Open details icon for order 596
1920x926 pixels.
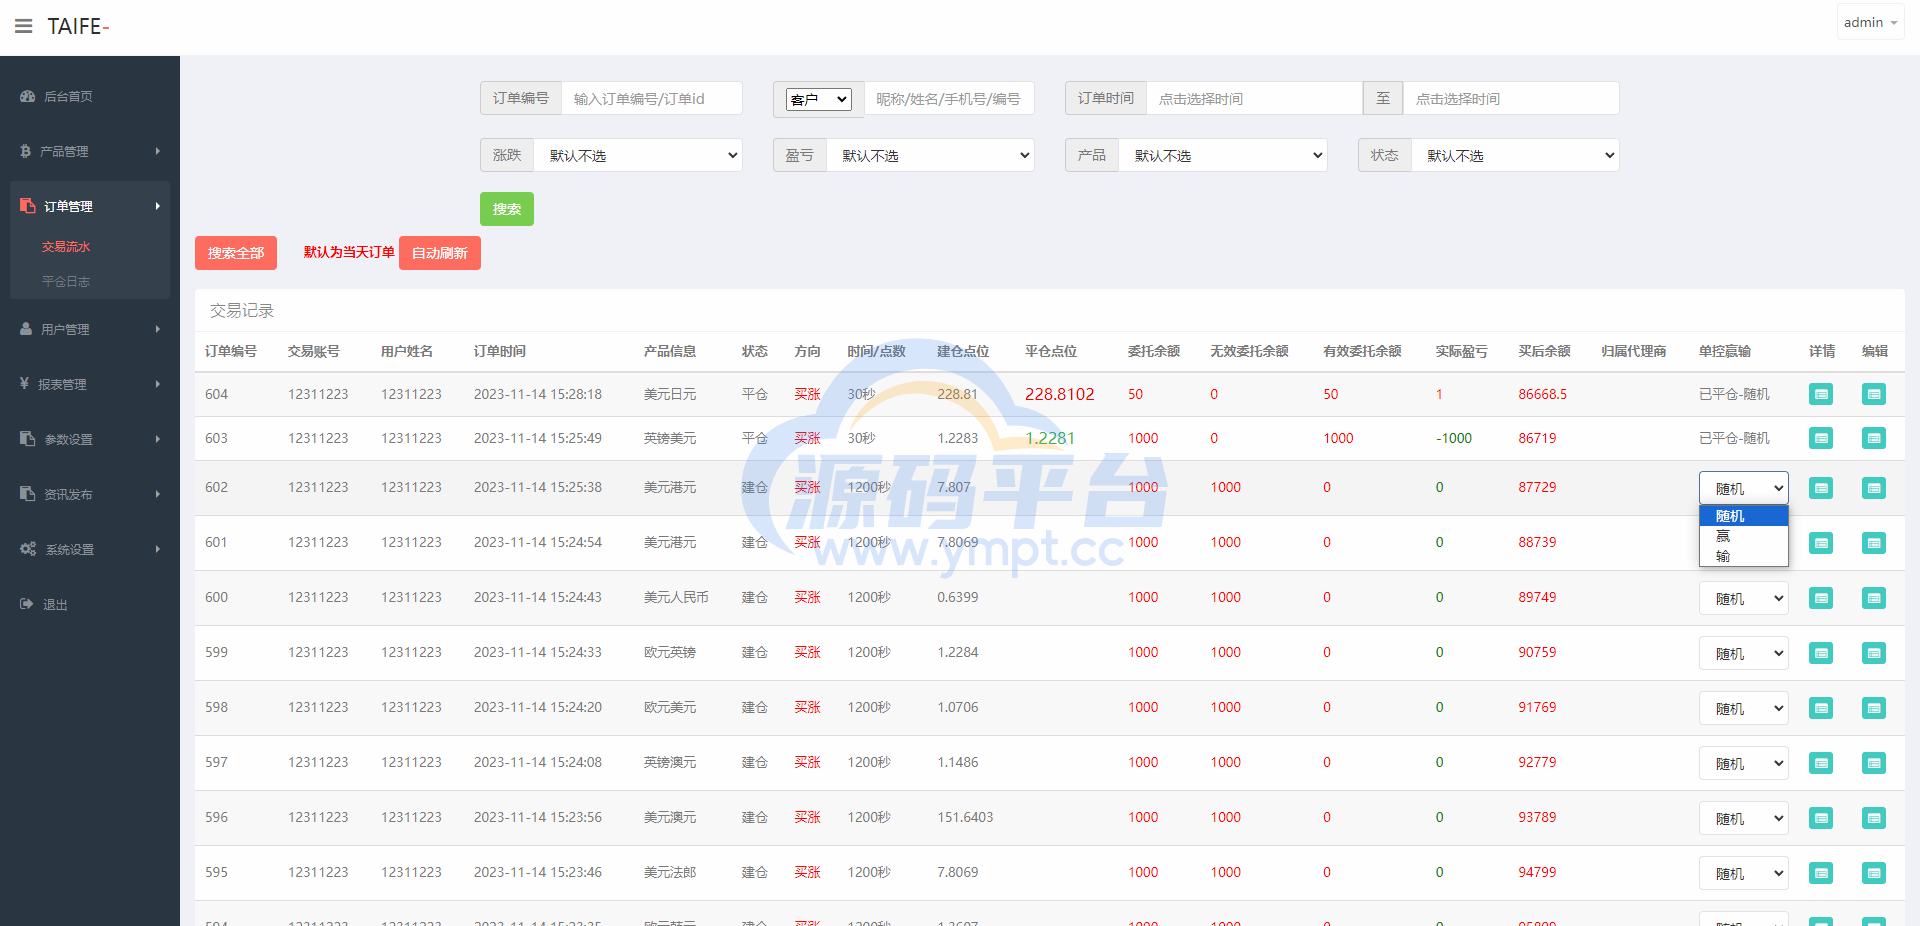pos(1821,818)
